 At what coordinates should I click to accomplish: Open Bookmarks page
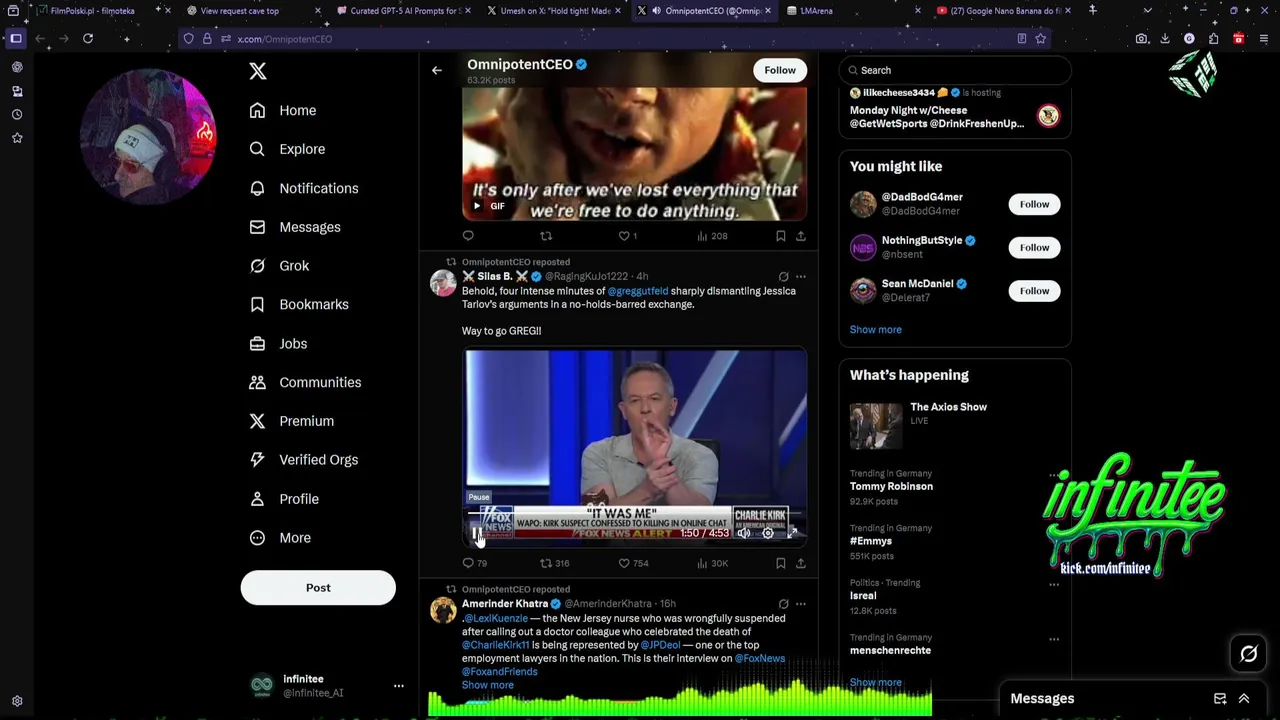click(299, 304)
